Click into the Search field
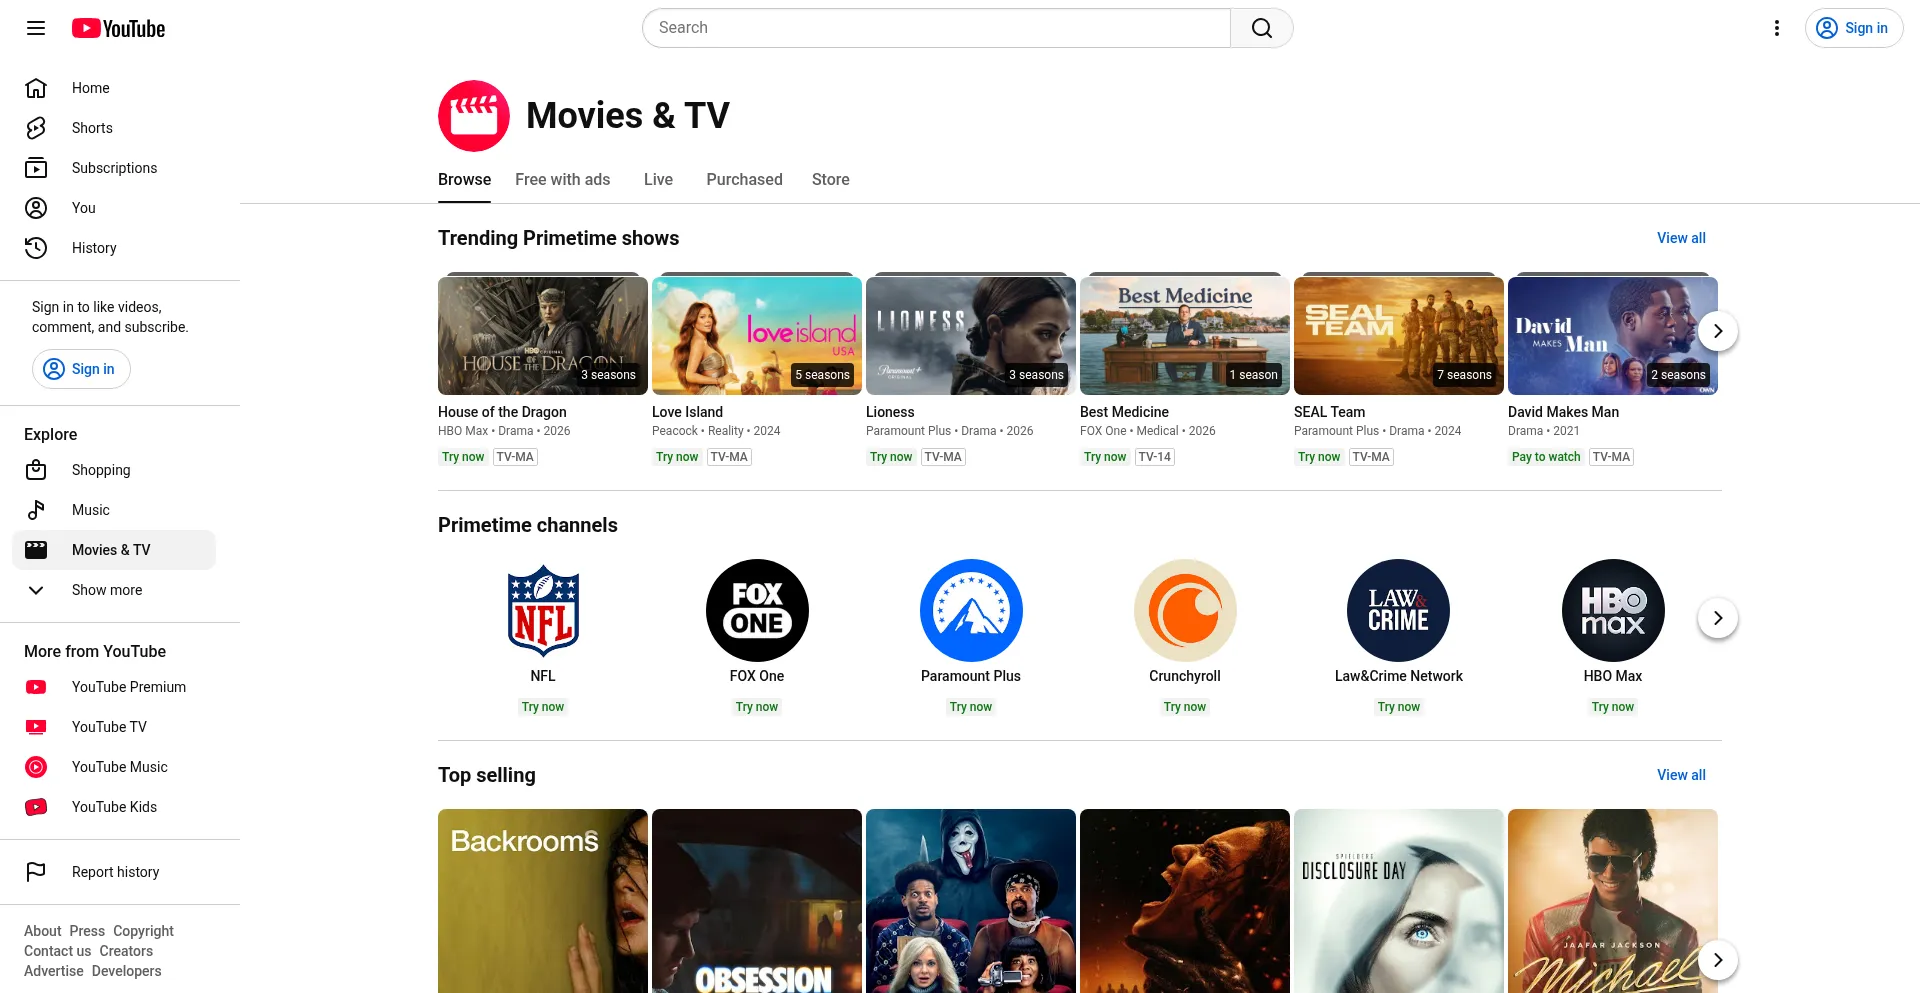This screenshot has width=1920, height=993. [x=936, y=28]
